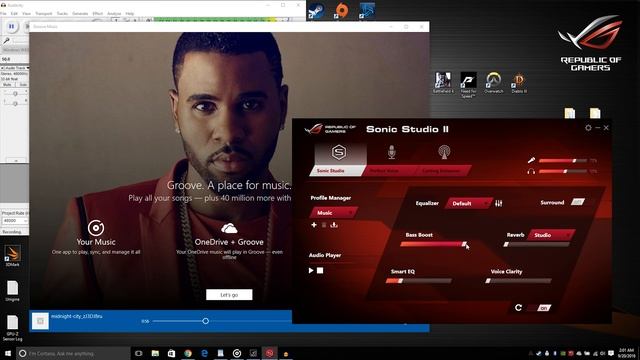The width and height of the screenshot is (640, 360).
Task: Open the Sonic Studio tab
Action: [339, 159]
